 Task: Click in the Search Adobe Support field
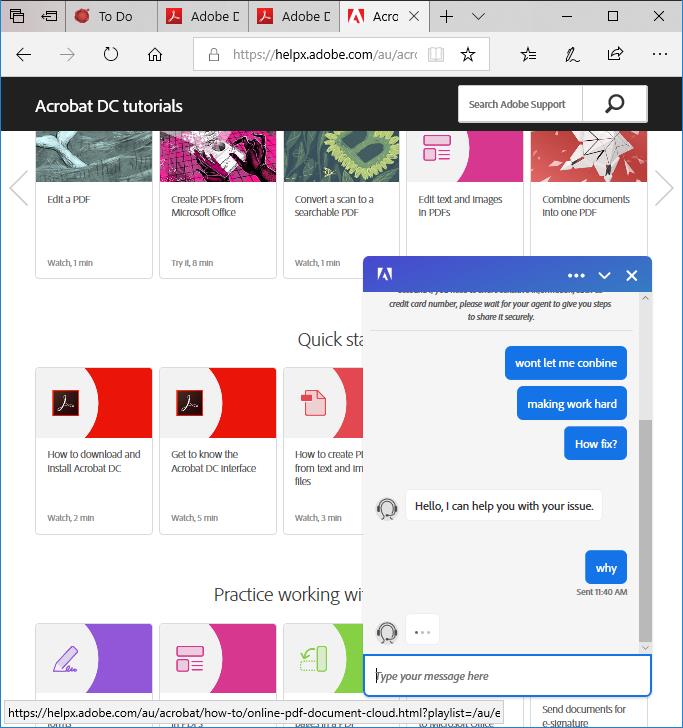520,104
